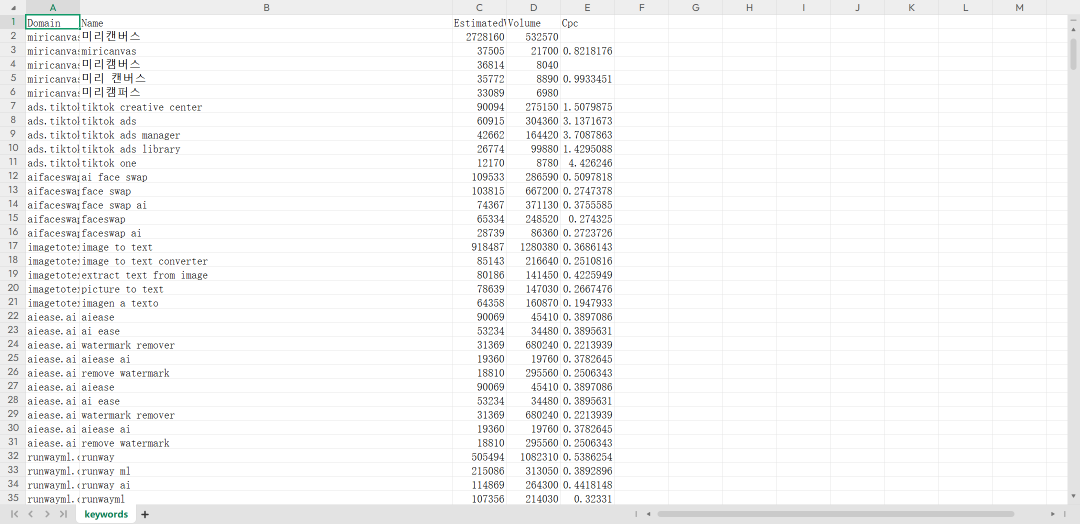Select column D header
1080x524 pixels.
(x=533, y=8)
